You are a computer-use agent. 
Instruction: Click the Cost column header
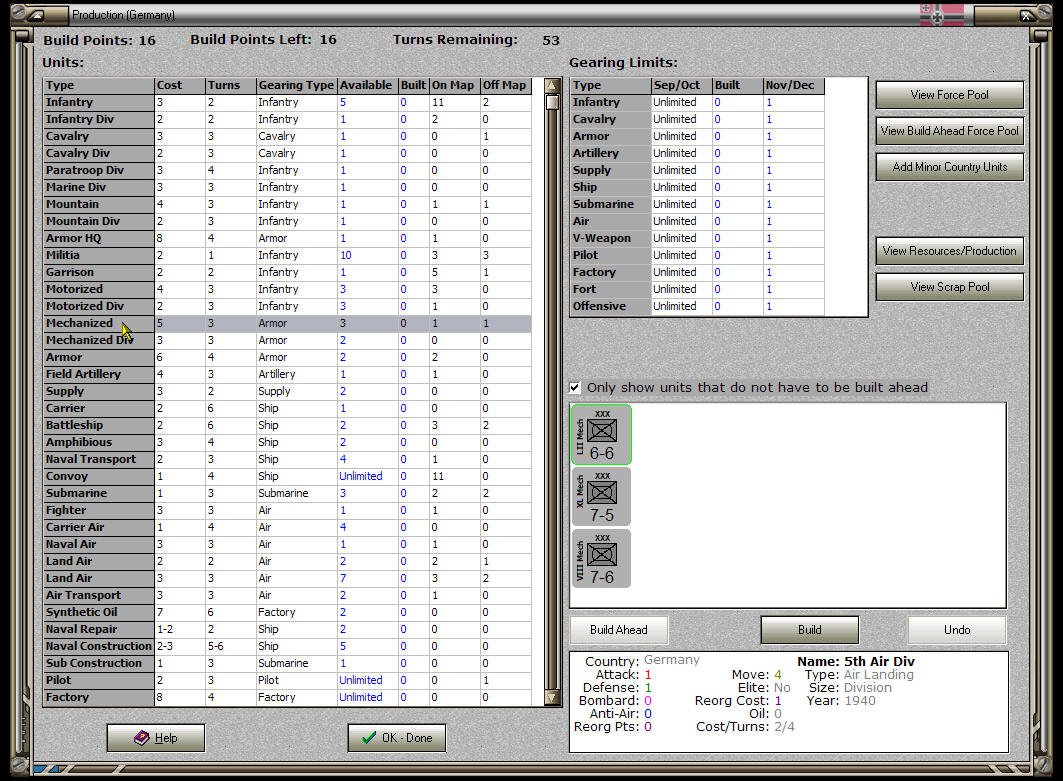[x=180, y=85]
